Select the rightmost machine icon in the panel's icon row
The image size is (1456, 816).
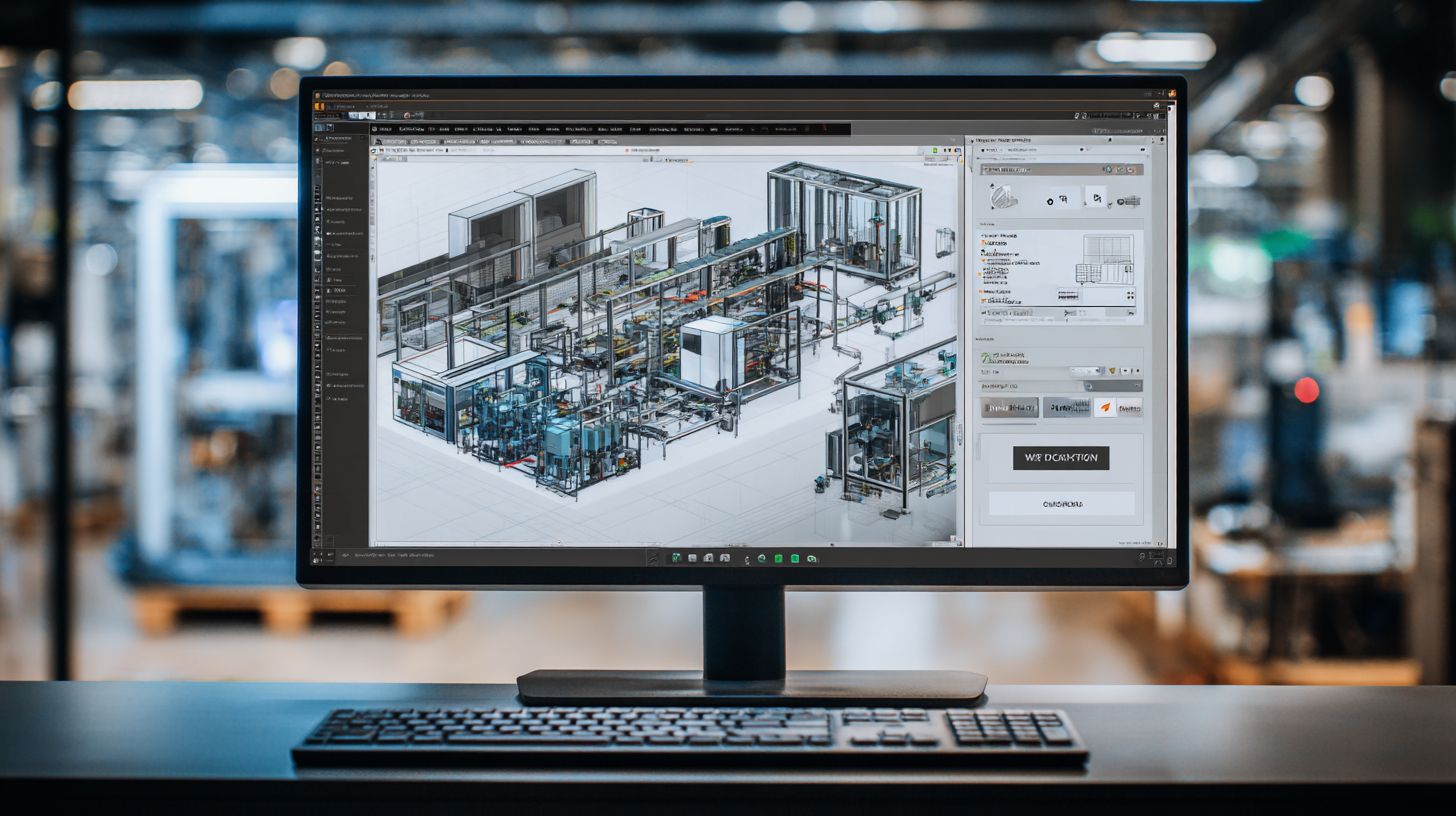click(1127, 201)
